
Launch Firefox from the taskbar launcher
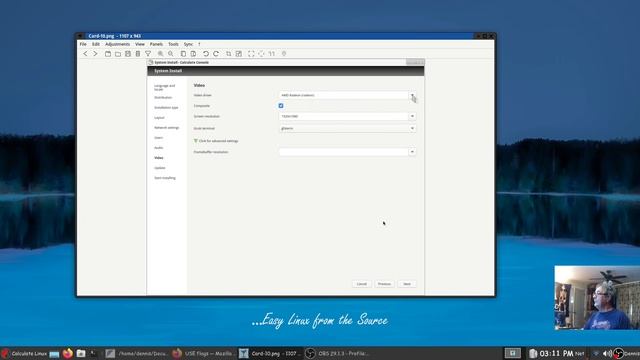68,353
